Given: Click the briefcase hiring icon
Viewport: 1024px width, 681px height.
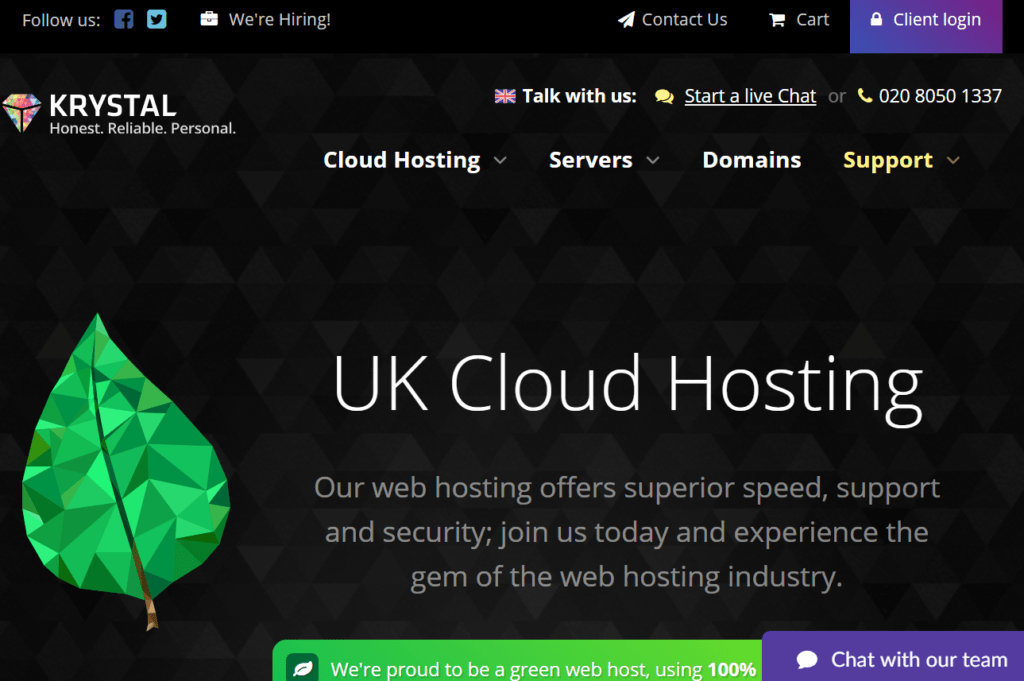Looking at the screenshot, I should pyautogui.click(x=209, y=19).
